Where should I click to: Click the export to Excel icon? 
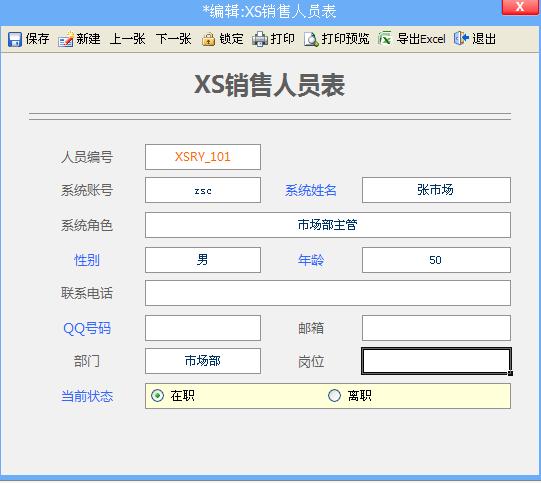point(385,38)
